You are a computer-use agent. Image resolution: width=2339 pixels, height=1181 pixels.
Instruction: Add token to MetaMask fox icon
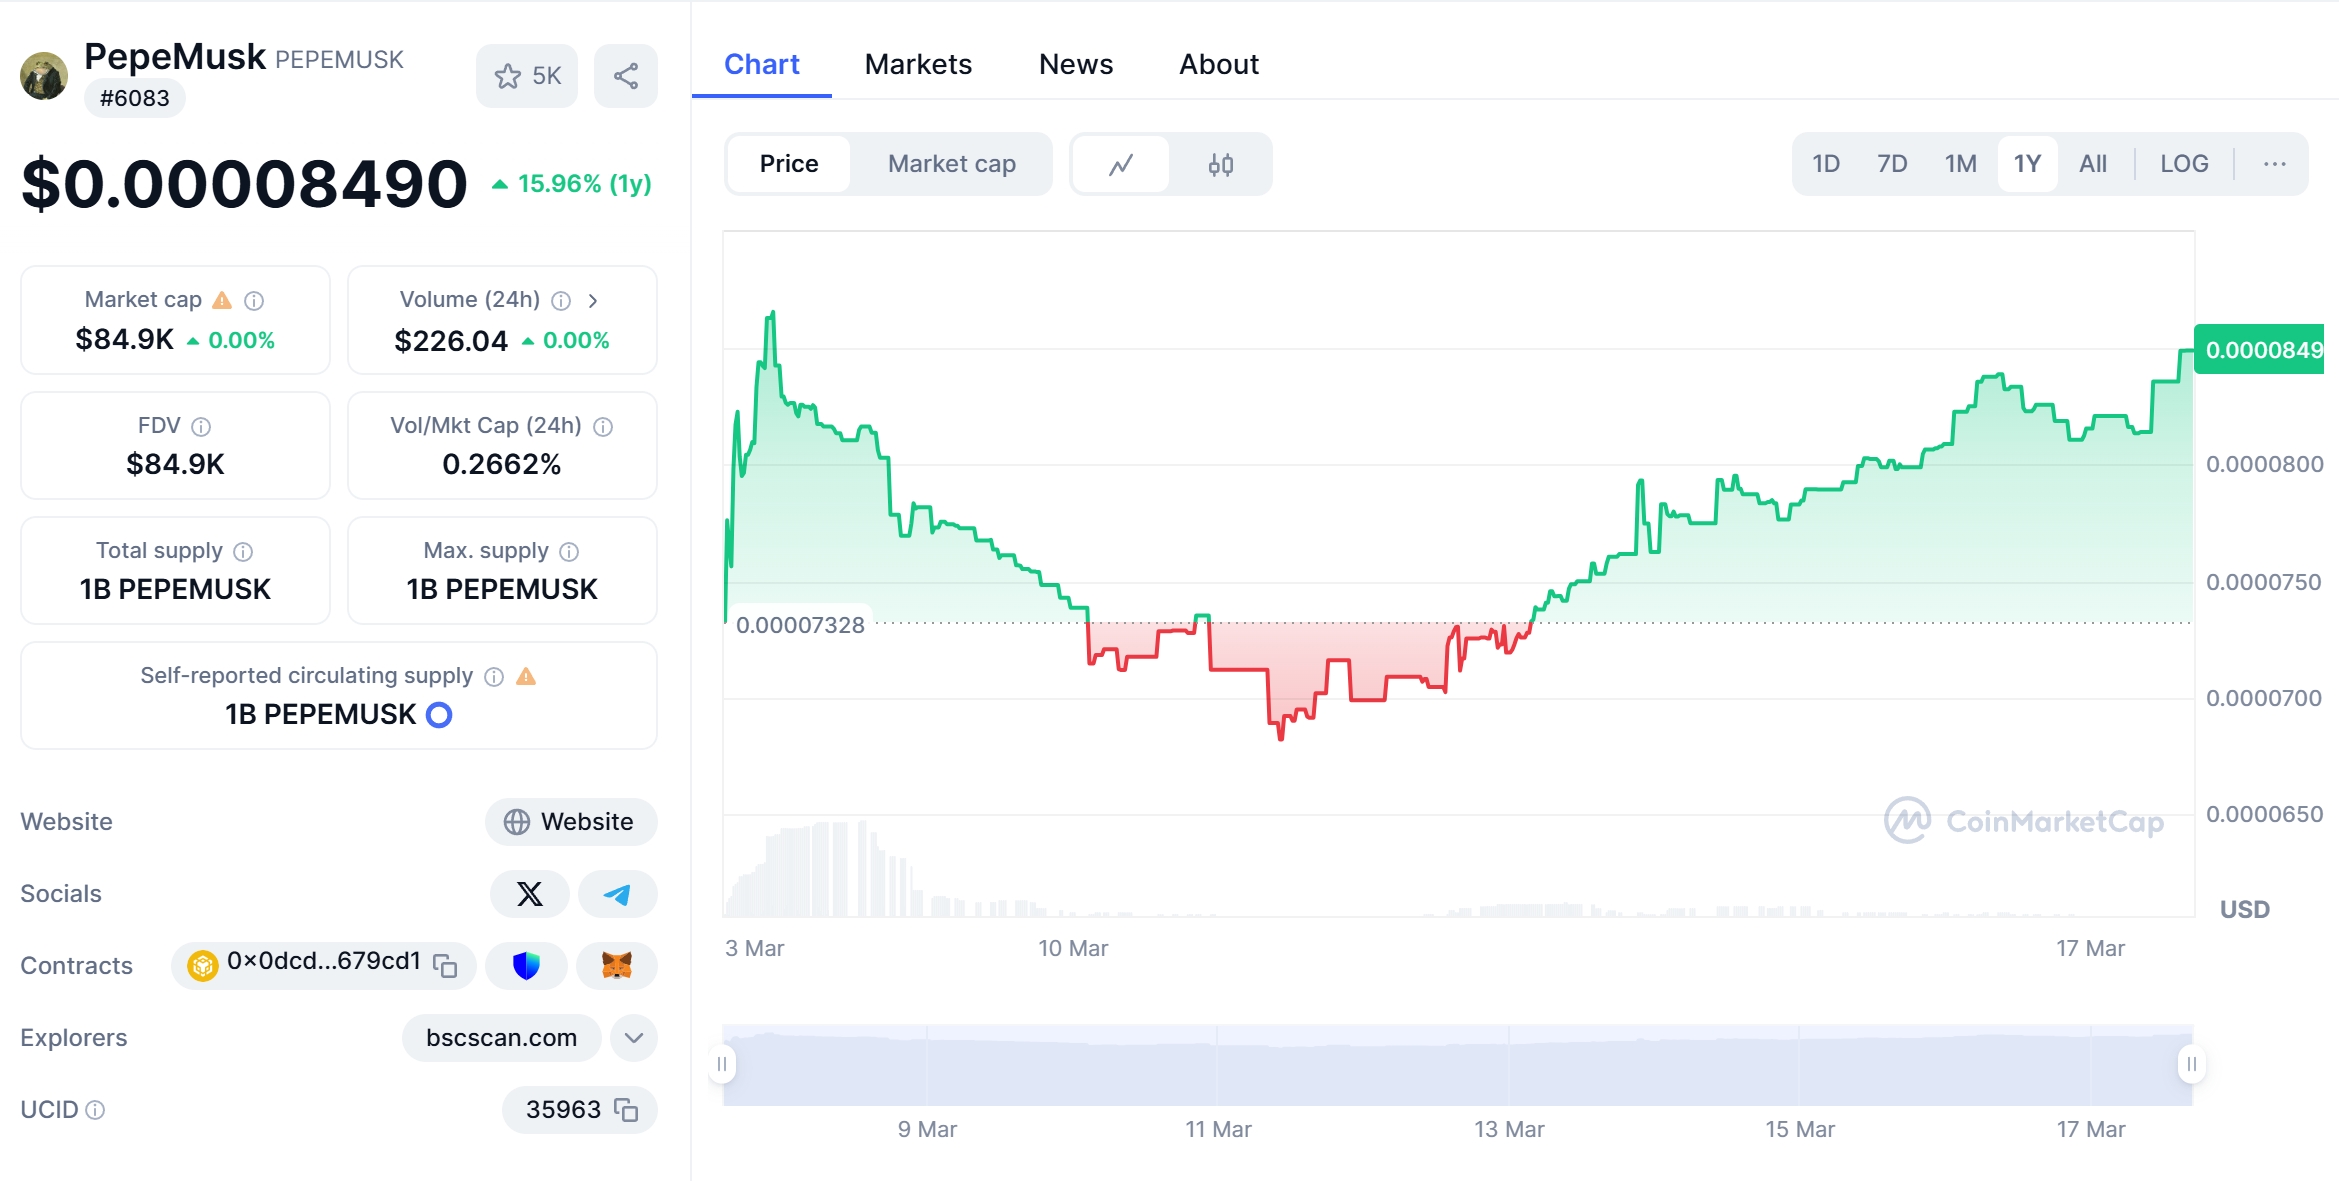coord(617,966)
